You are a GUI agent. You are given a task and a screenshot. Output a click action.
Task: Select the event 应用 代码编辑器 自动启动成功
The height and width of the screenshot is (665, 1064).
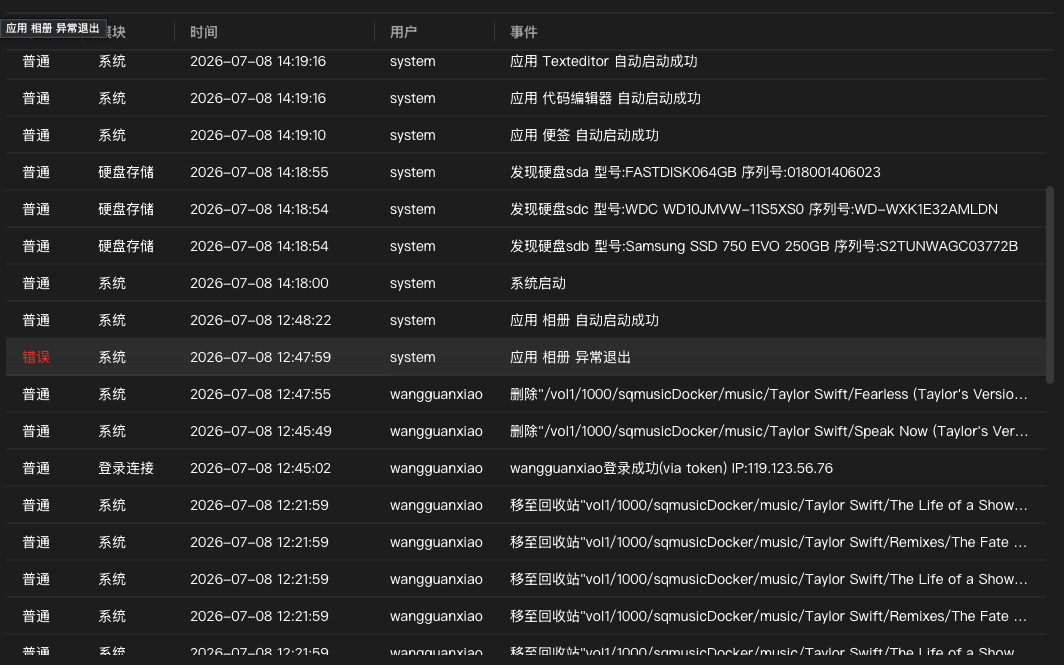(x=605, y=98)
